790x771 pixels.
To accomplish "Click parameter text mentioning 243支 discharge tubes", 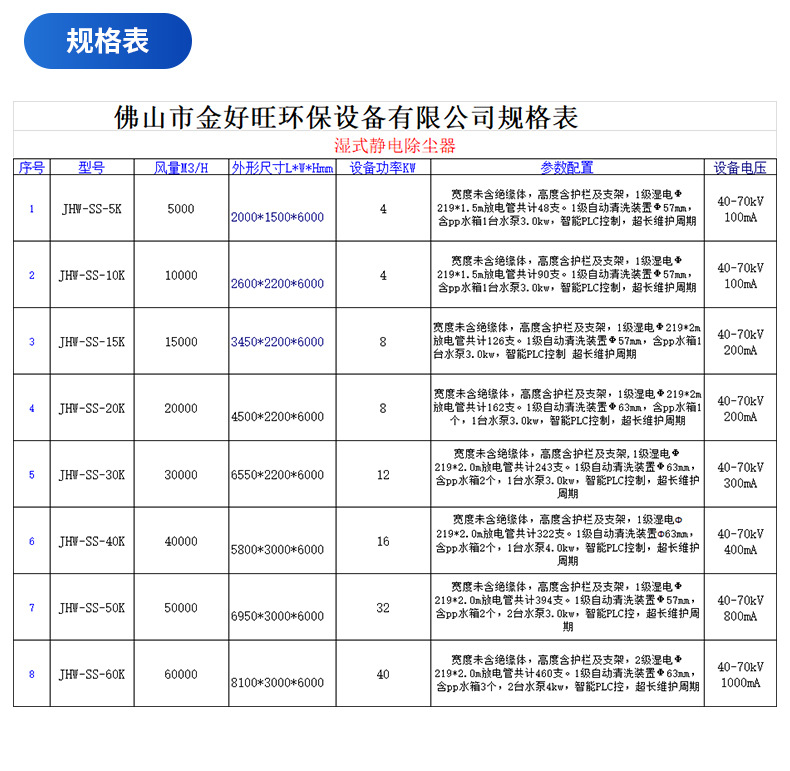I will pos(567,474).
